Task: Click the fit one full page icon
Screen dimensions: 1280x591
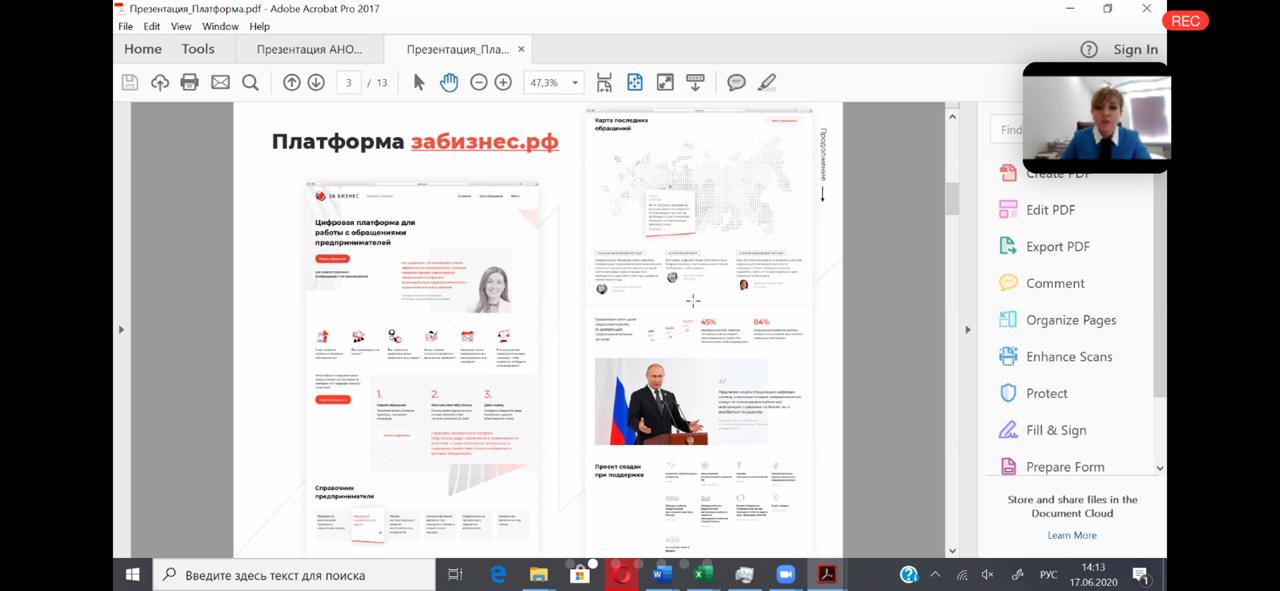Action: pos(635,83)
